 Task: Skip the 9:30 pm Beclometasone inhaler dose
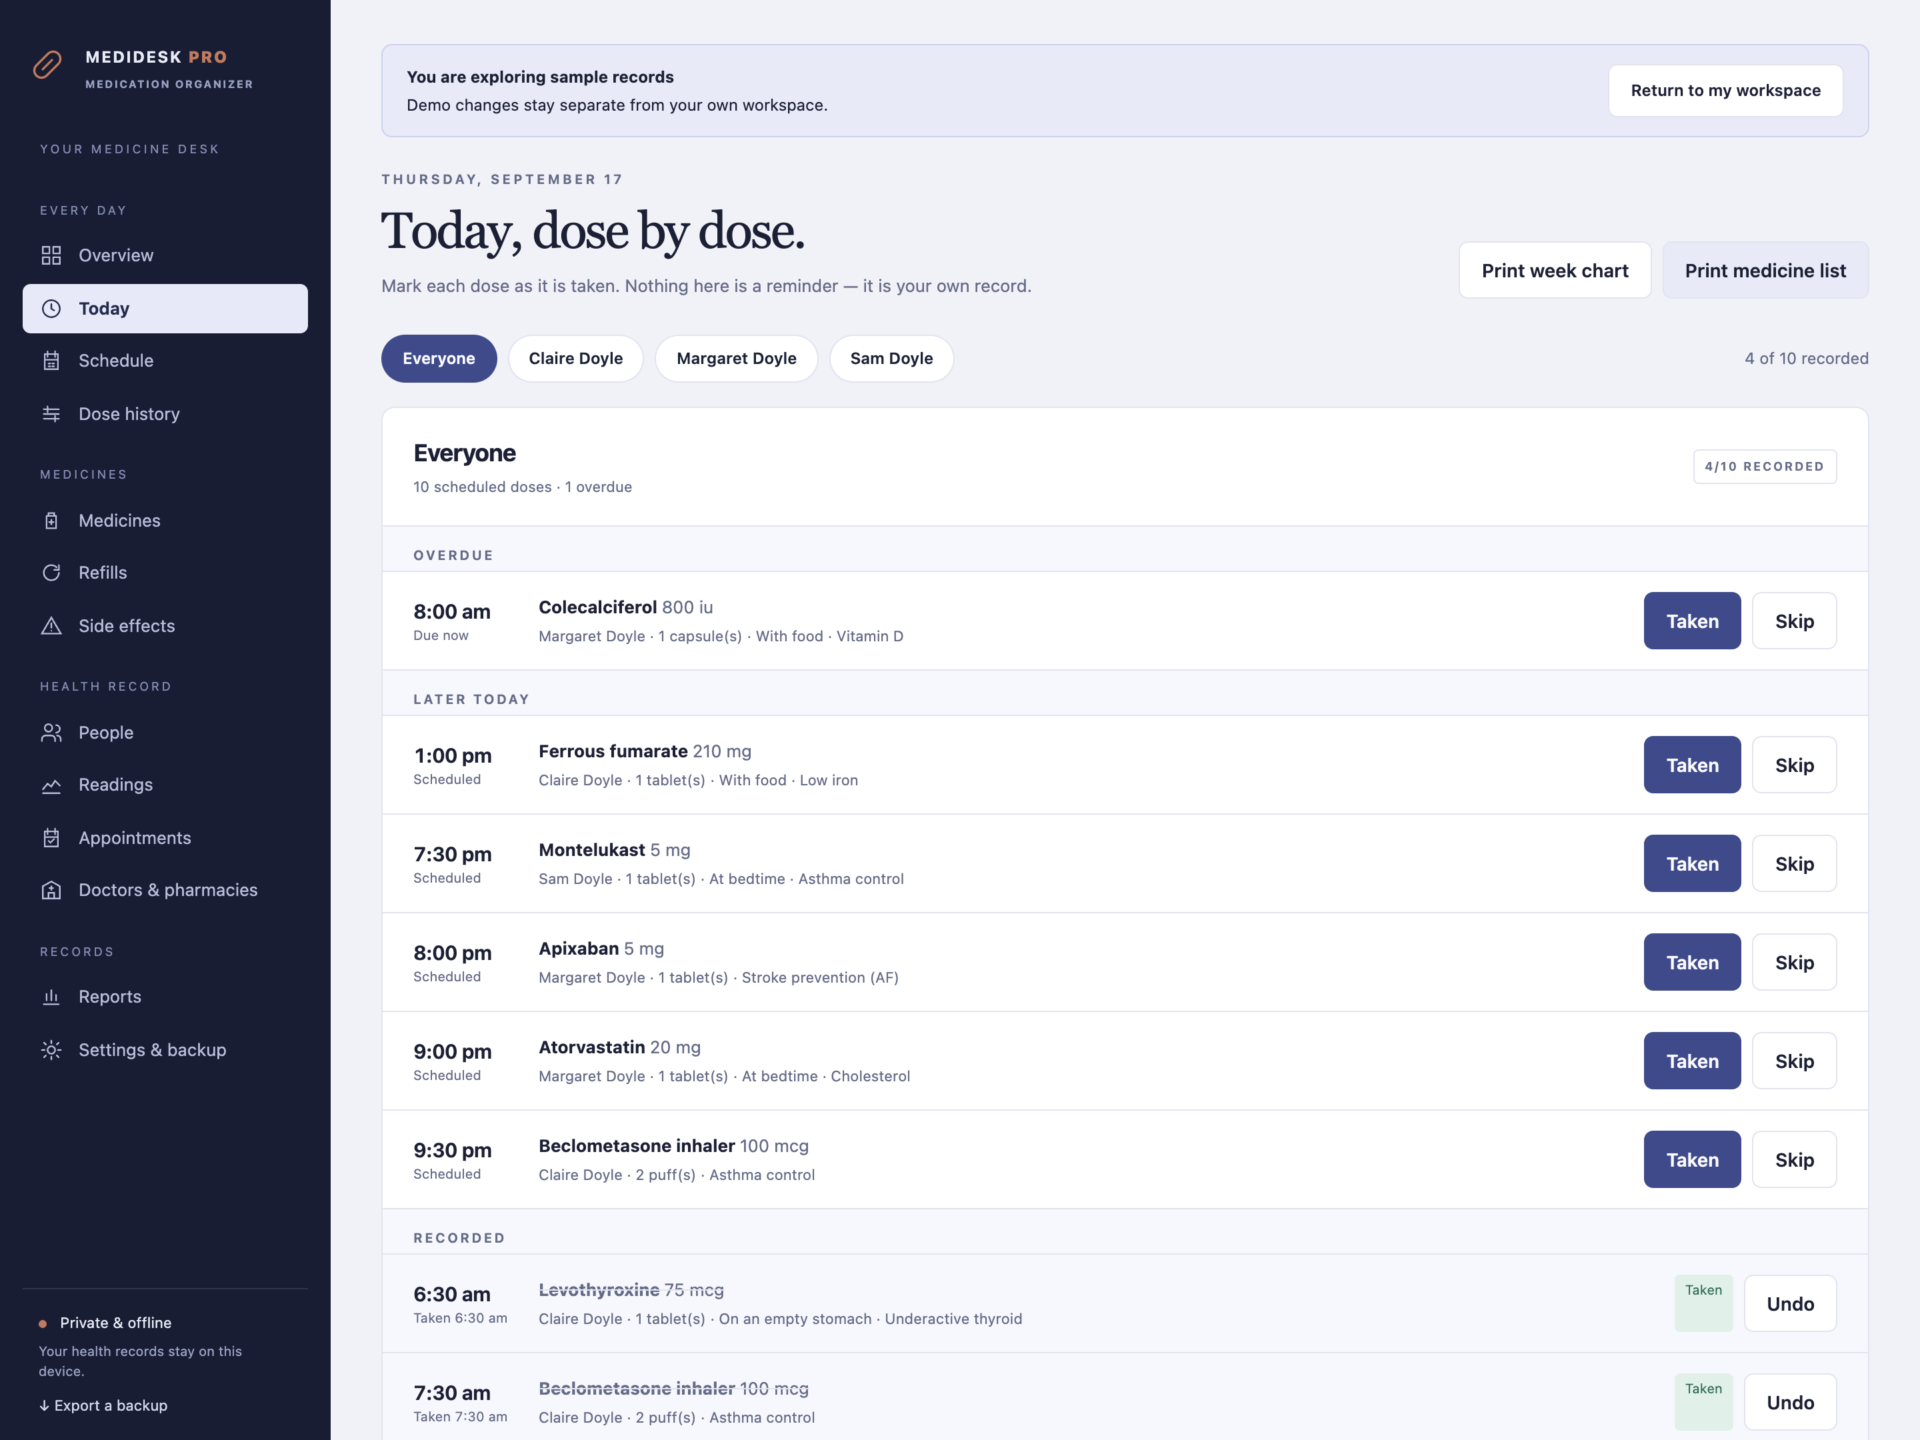point(1795,1160)
